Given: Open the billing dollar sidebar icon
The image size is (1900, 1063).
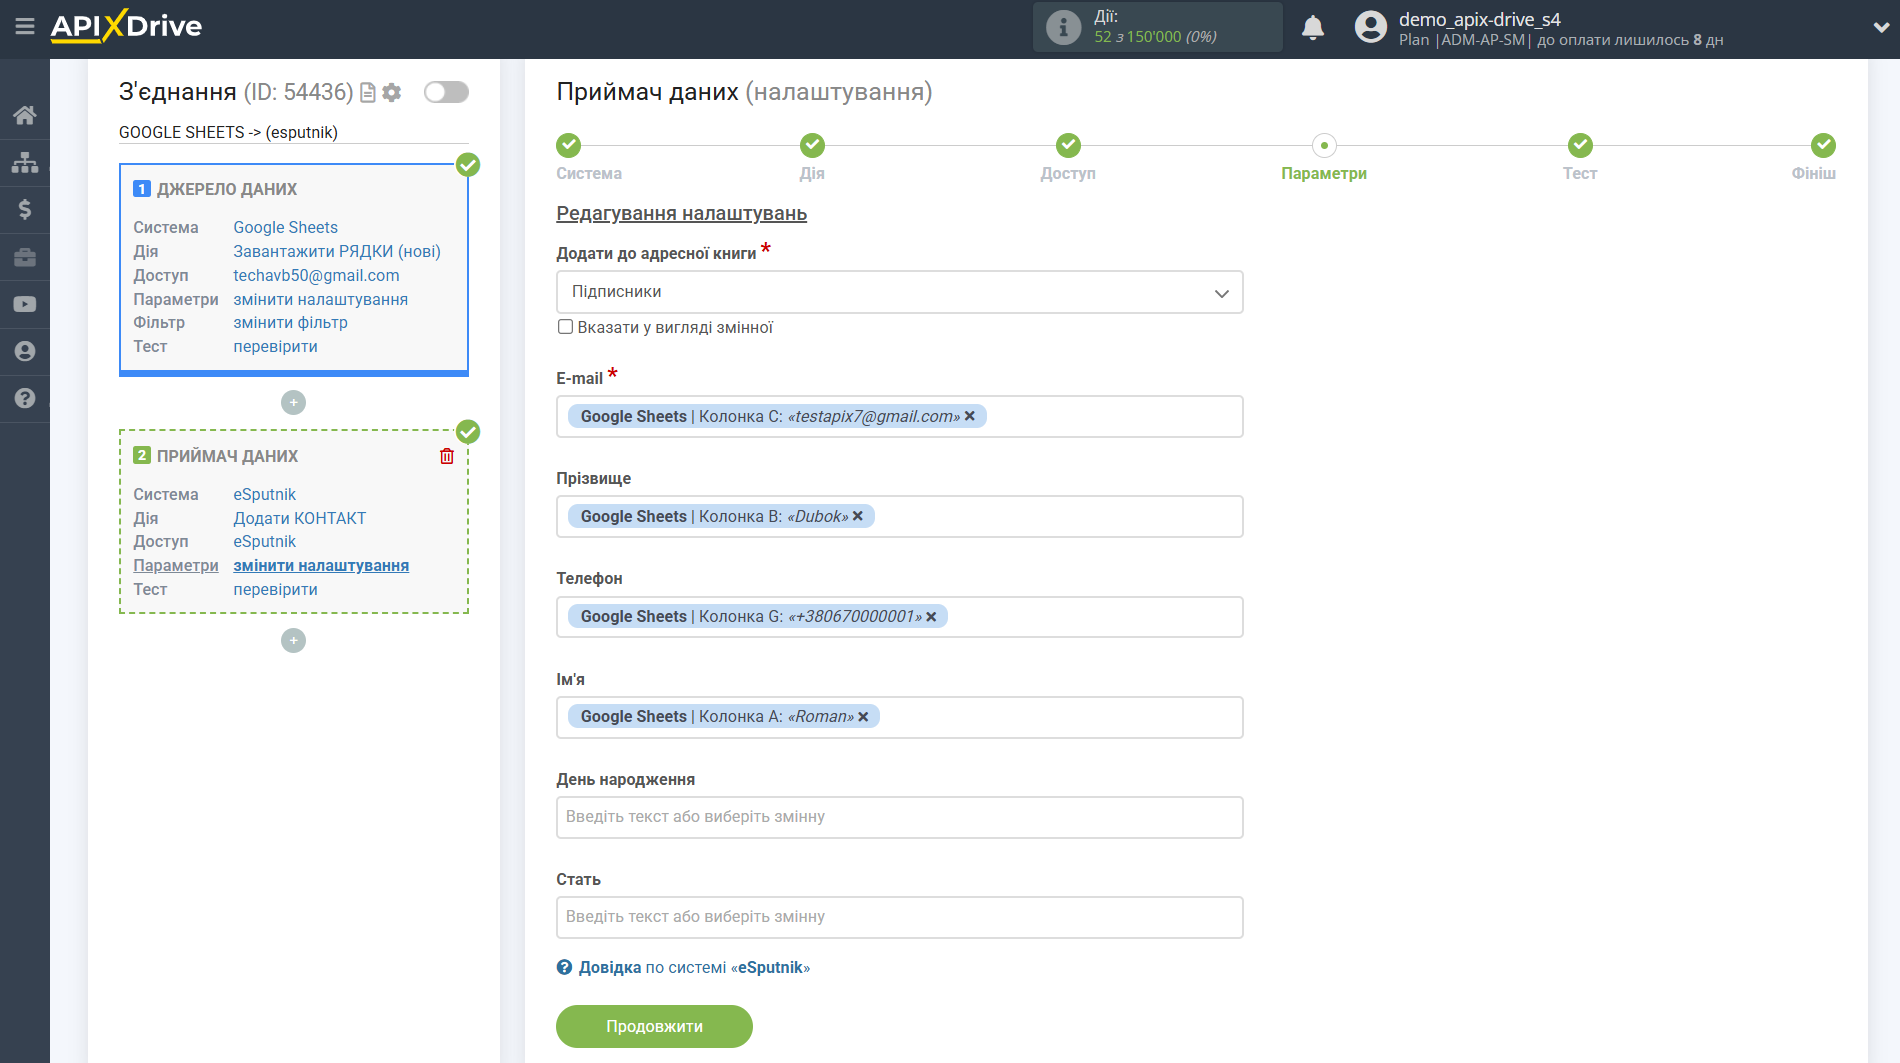Looking at the screenshot, I should (25, 209).
